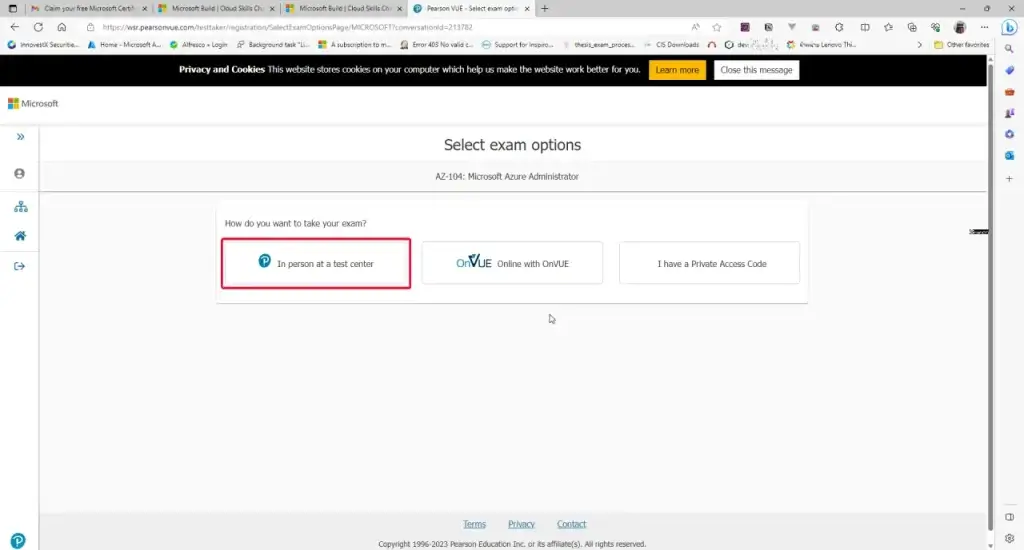Open Browser essentials heart icon
The image size is (1024, 550).
coord(935,27)
